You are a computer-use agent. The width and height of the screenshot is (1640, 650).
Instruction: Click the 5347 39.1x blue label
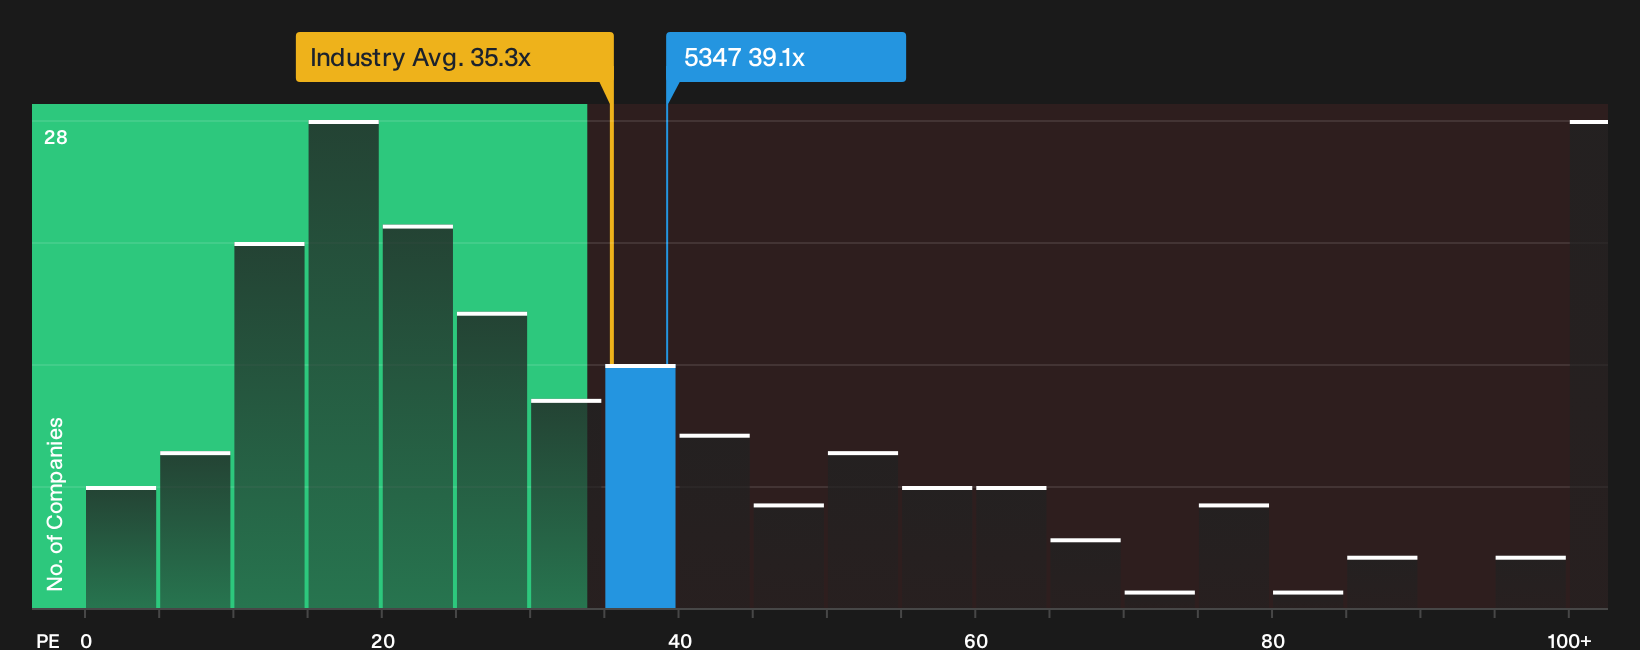pos(786,57)
